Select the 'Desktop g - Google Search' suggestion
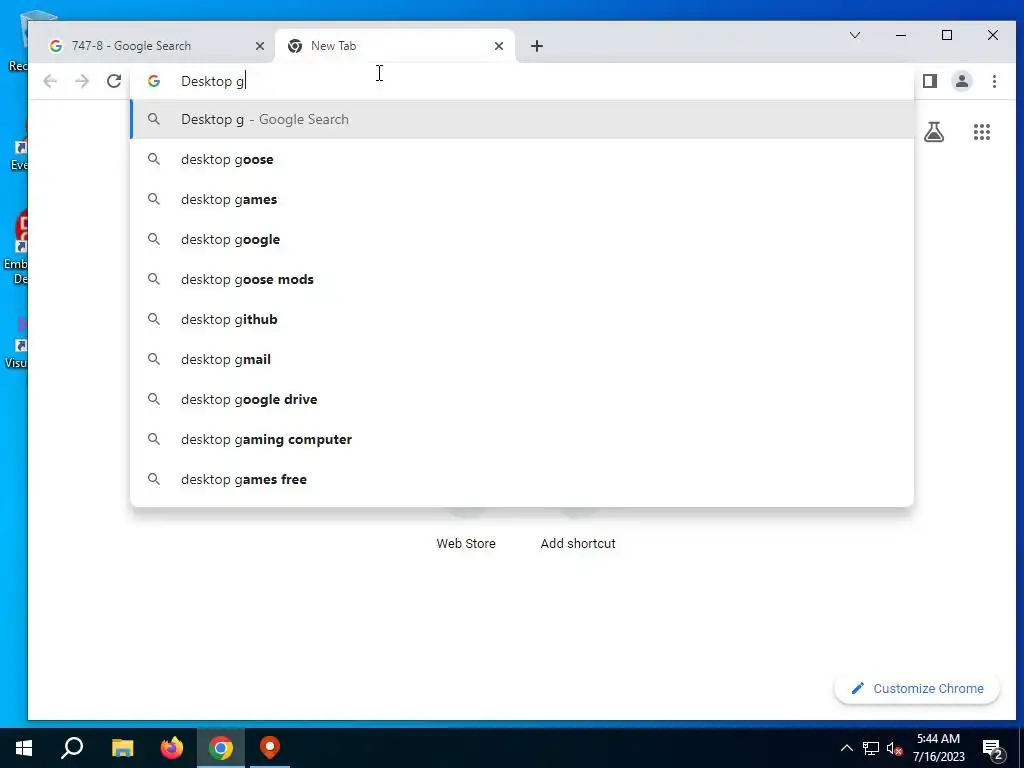The image size is (1024, 768). 522,120
